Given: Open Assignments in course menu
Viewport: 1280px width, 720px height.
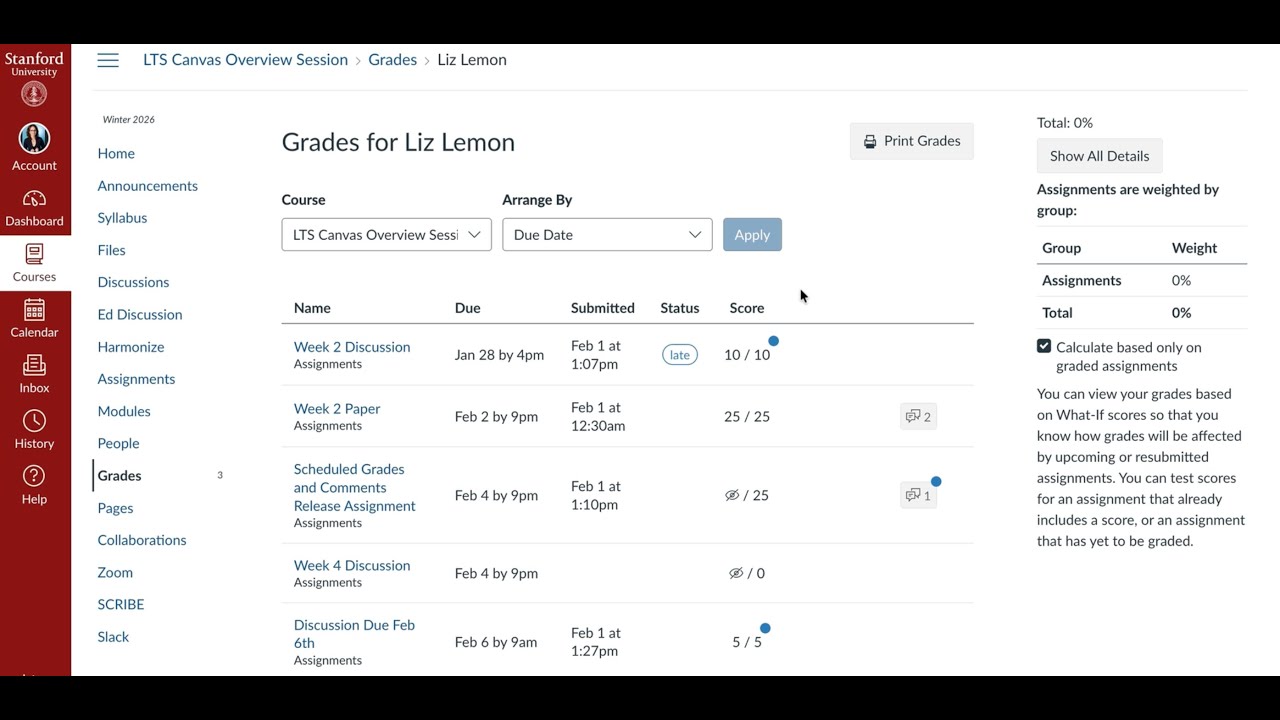Looking at the screenshot, I should (x=136, y=379).
